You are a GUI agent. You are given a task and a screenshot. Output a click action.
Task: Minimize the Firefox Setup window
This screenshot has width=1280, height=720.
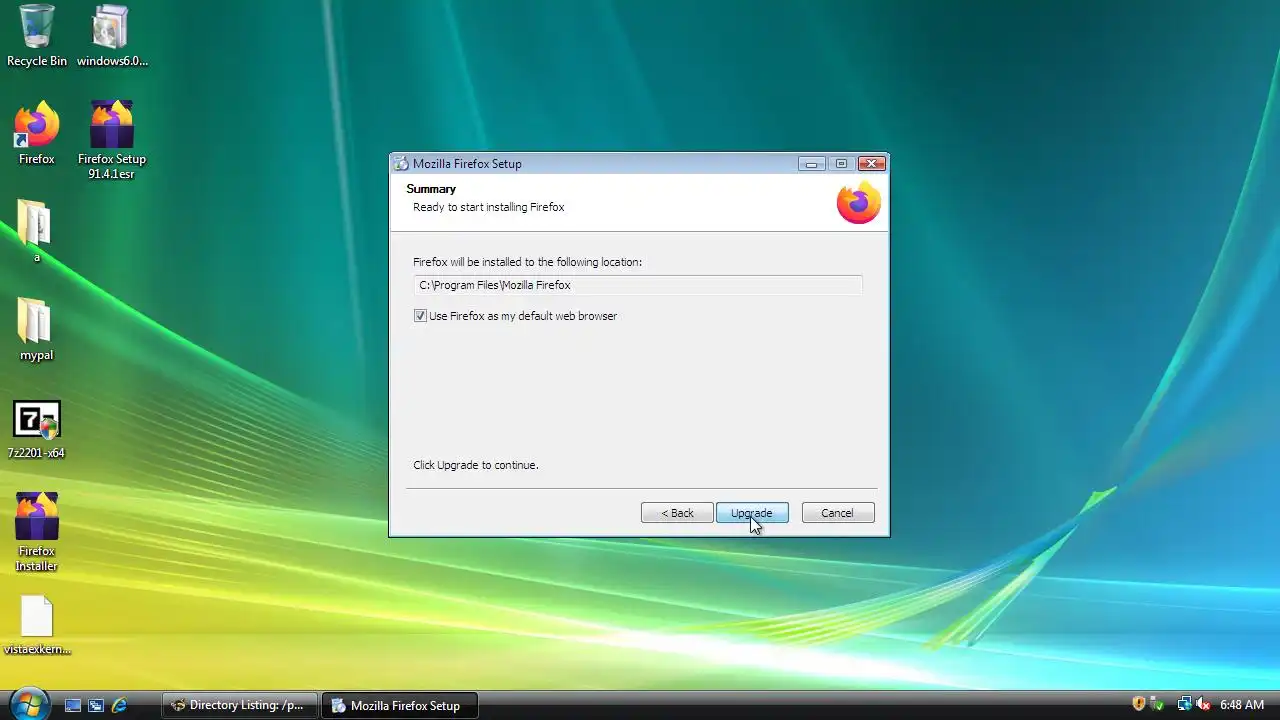(x=811, y=164)
